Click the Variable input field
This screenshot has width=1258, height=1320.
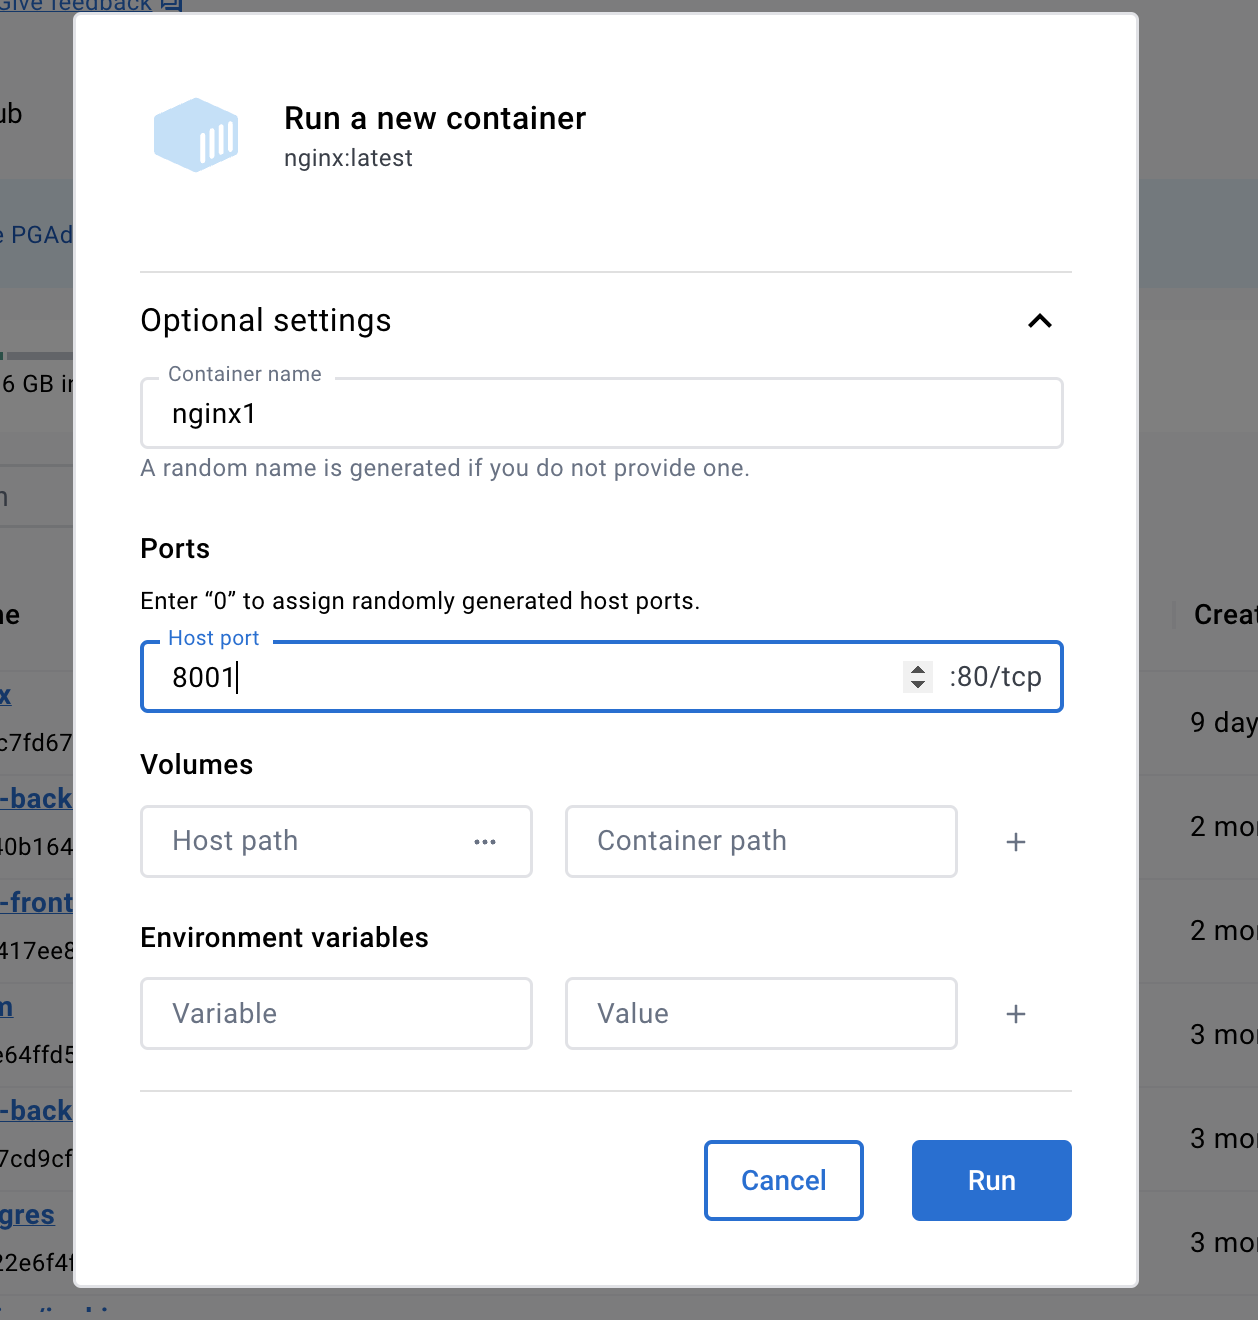pos(336,1013)
